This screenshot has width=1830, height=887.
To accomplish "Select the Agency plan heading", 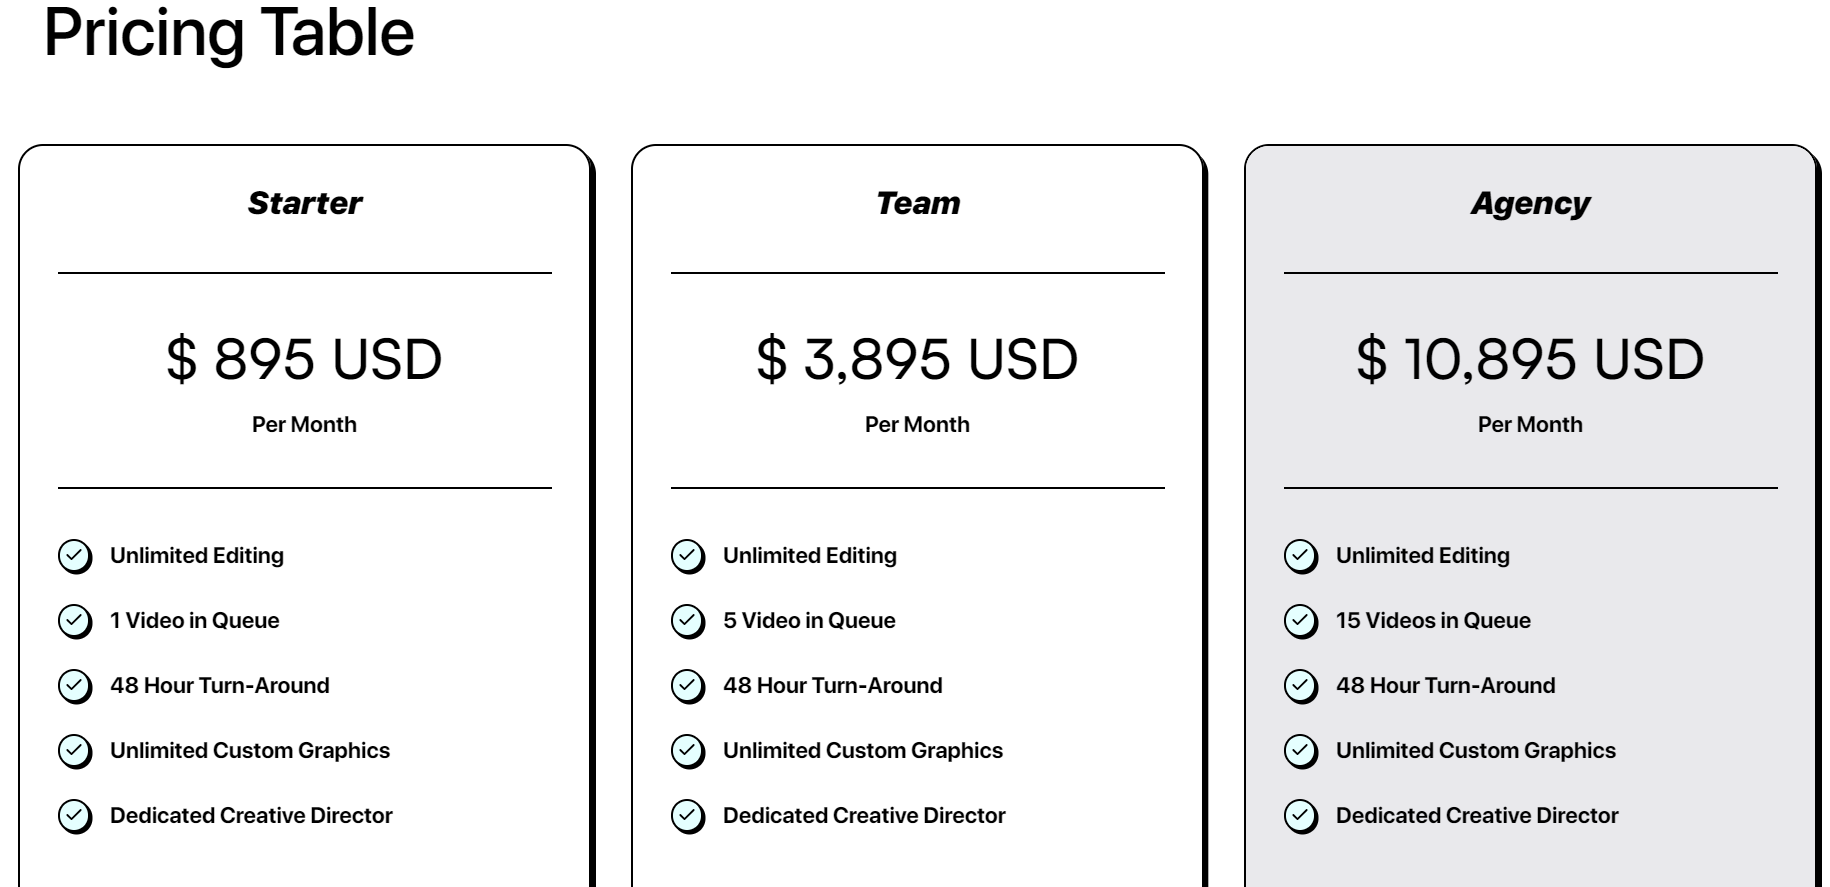I will click(x=1531, y=204).
